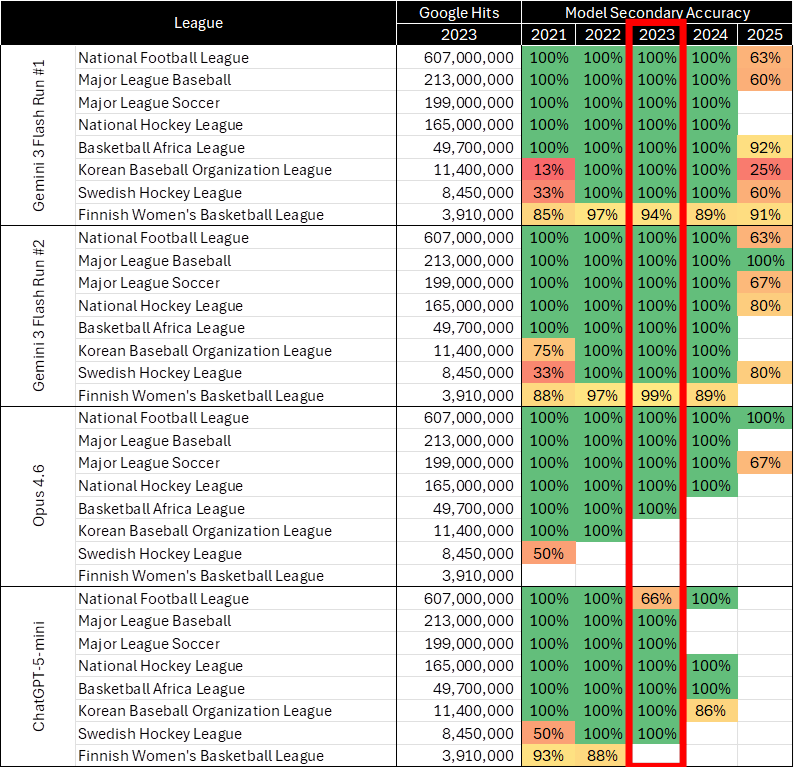This screenshot has width=794, height=768.
Task: Select the 85% accuracy cell
Action: (548, 215)
